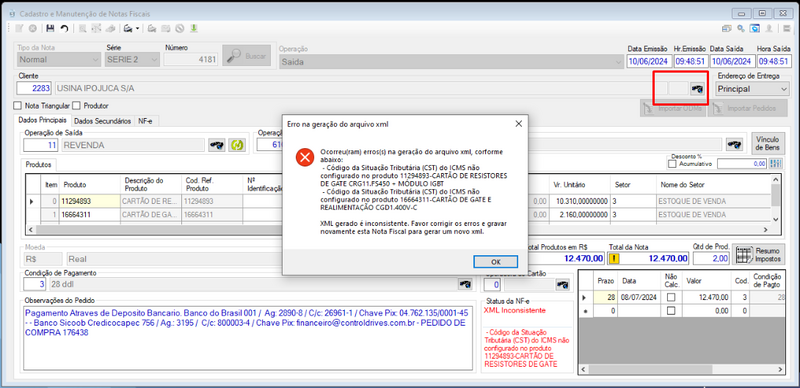Click the Observações do Pedido text area
This screenshot has height=388, width=800.
pos(248,337)
